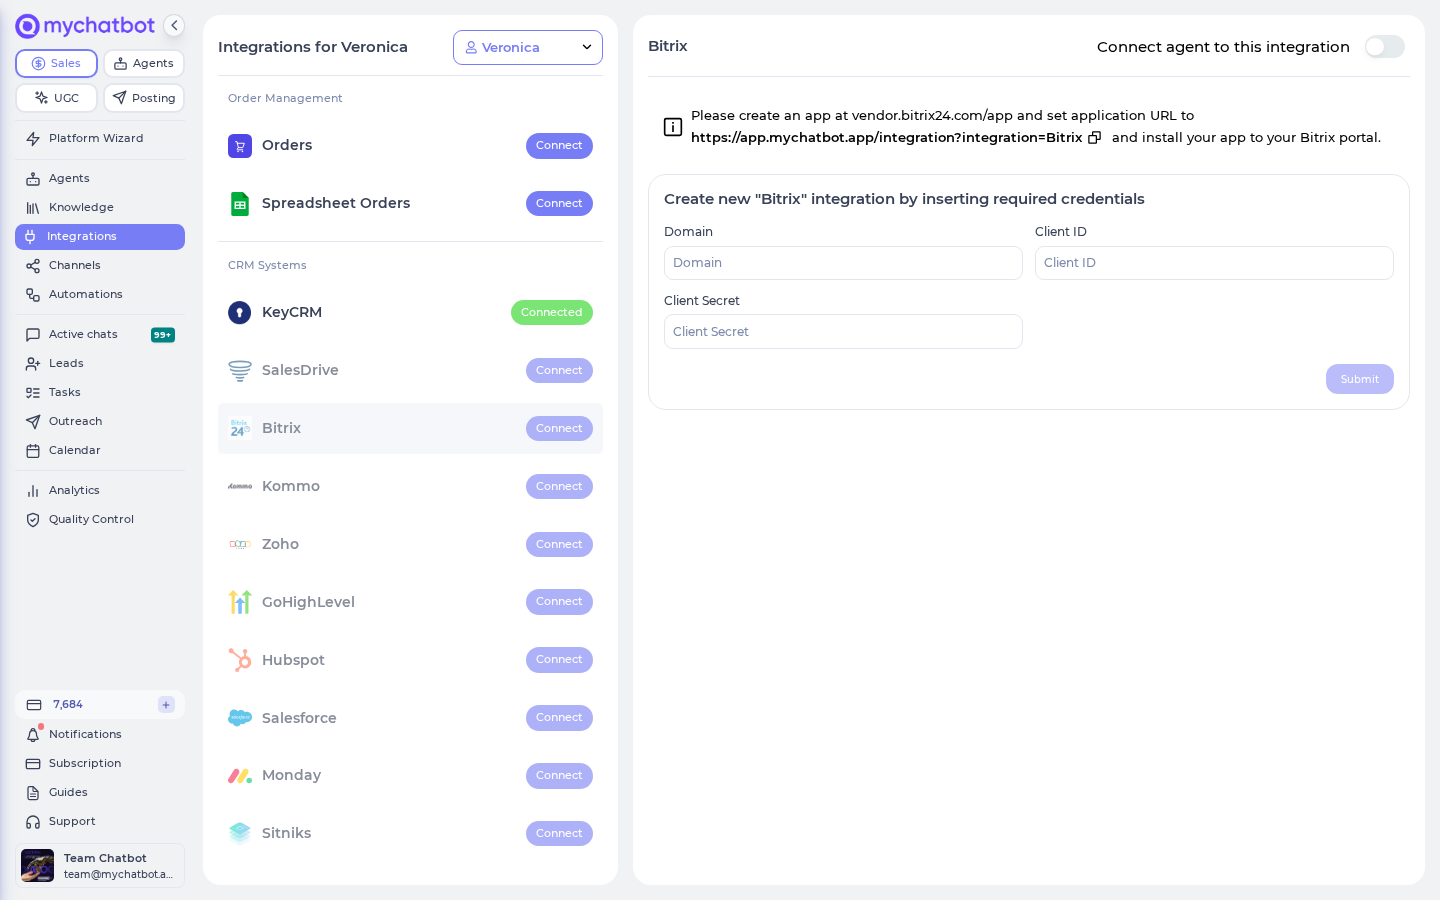
Task: Click the Notifications bell icon
Action: coord(33,735)
